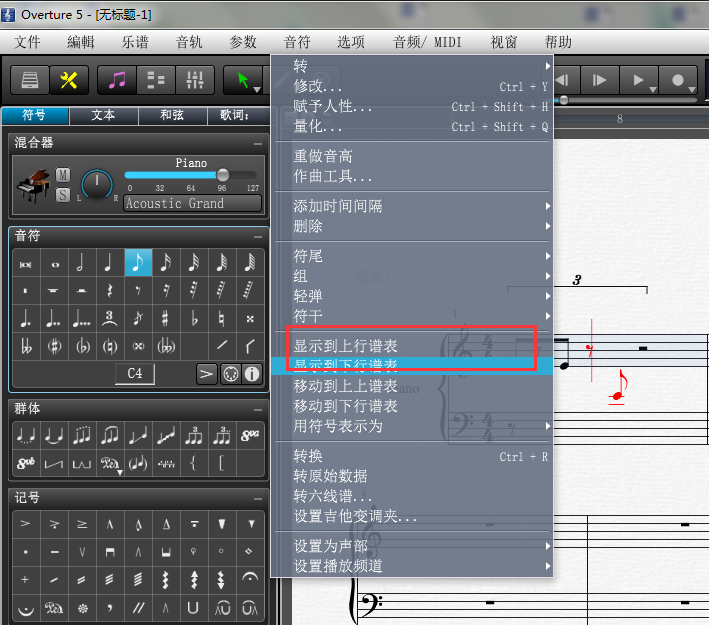Open the 乐谱 menu
Viewport: 709px width, 625px height.
135,42
